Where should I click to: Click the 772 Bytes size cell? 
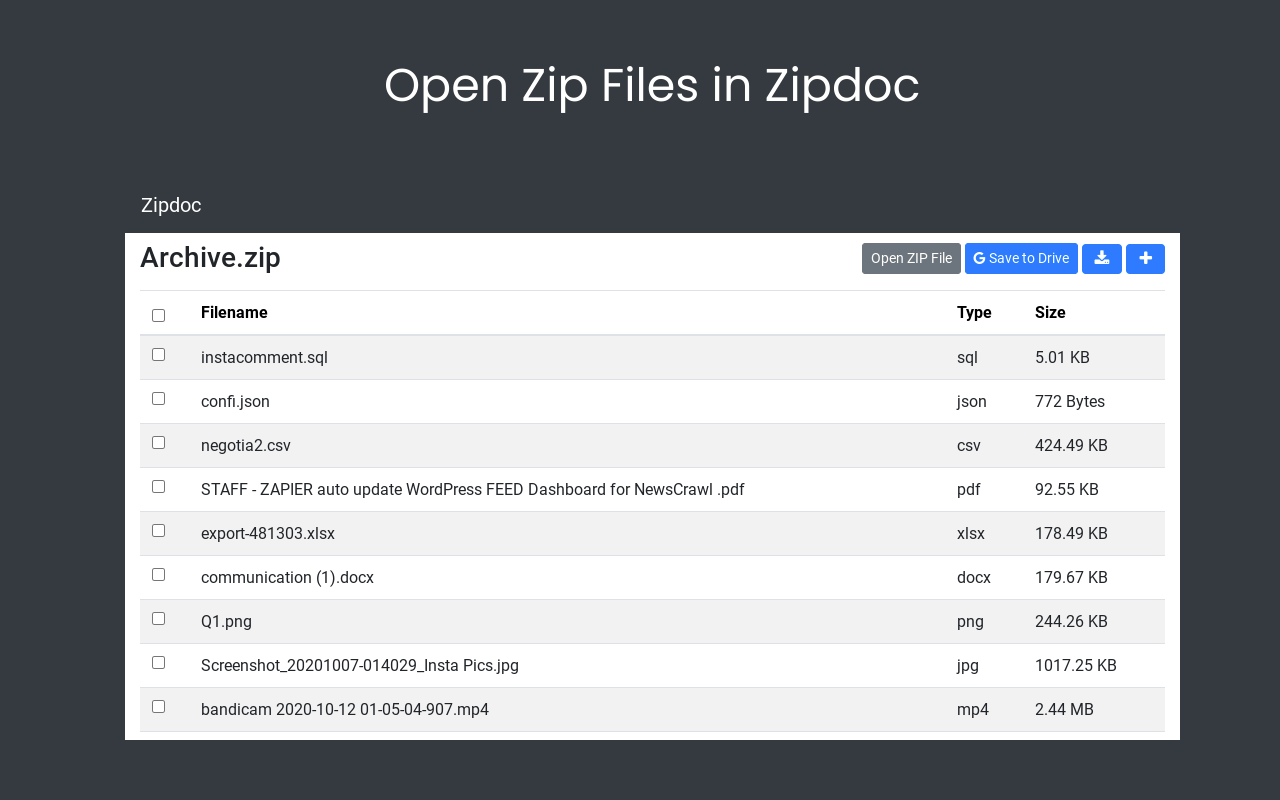click(1070, 401)
